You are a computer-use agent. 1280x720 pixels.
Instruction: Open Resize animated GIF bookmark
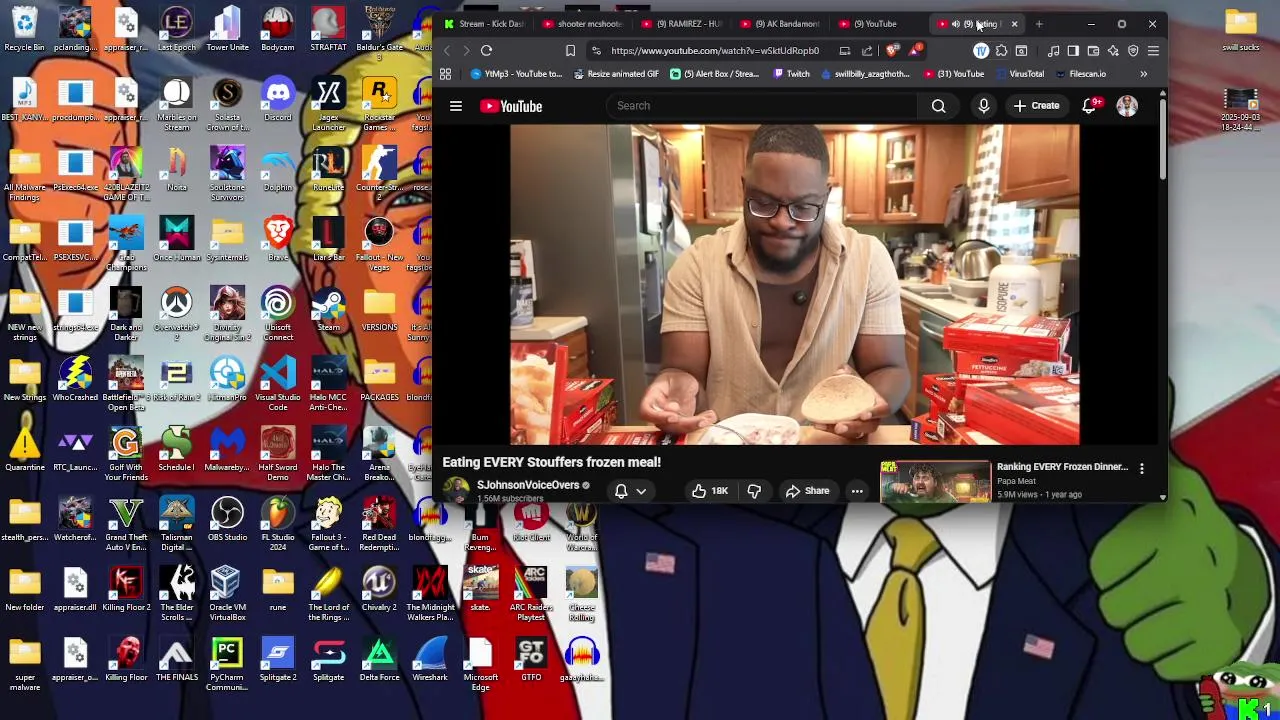pyautogui.click(x=616, y=74)
